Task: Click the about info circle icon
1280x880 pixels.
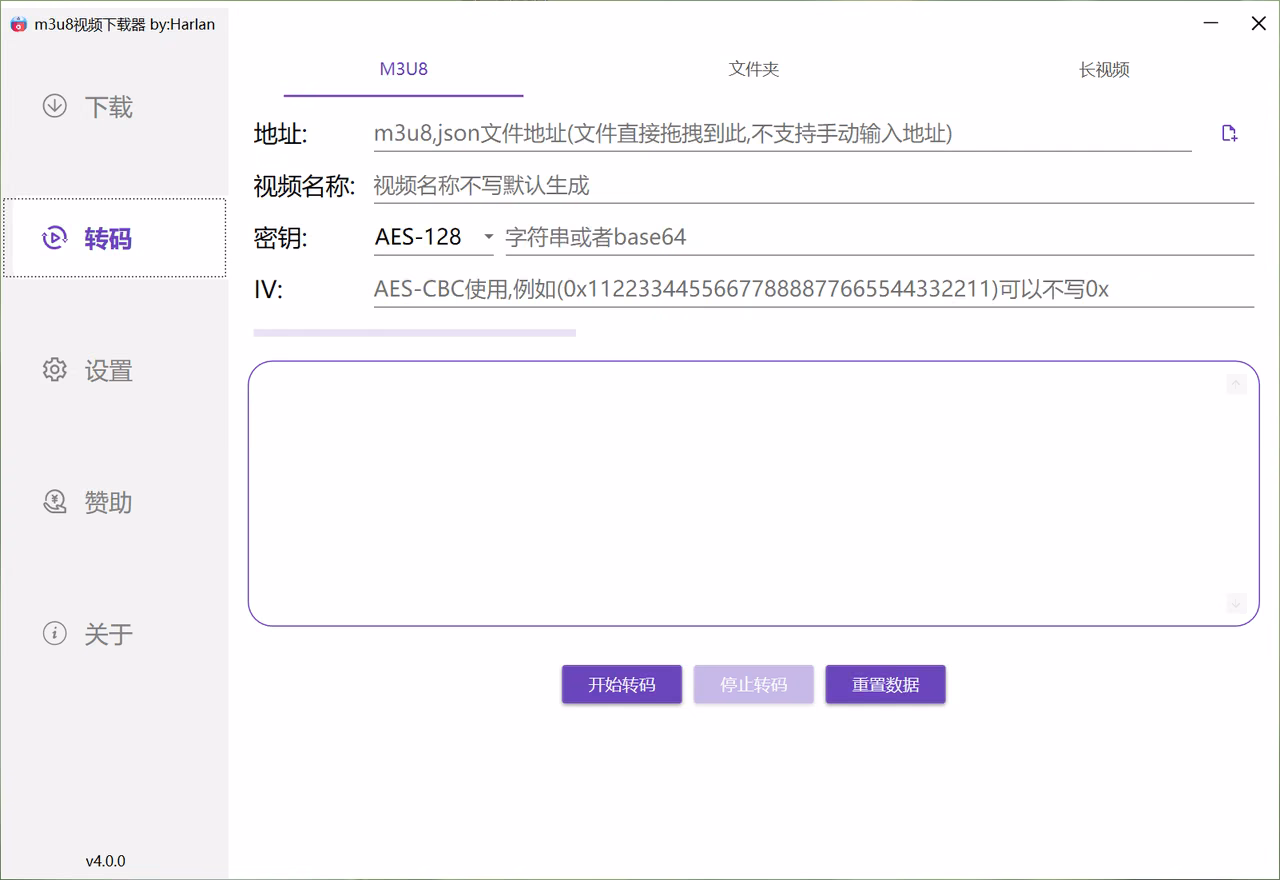Action: [x=55, y=633]
